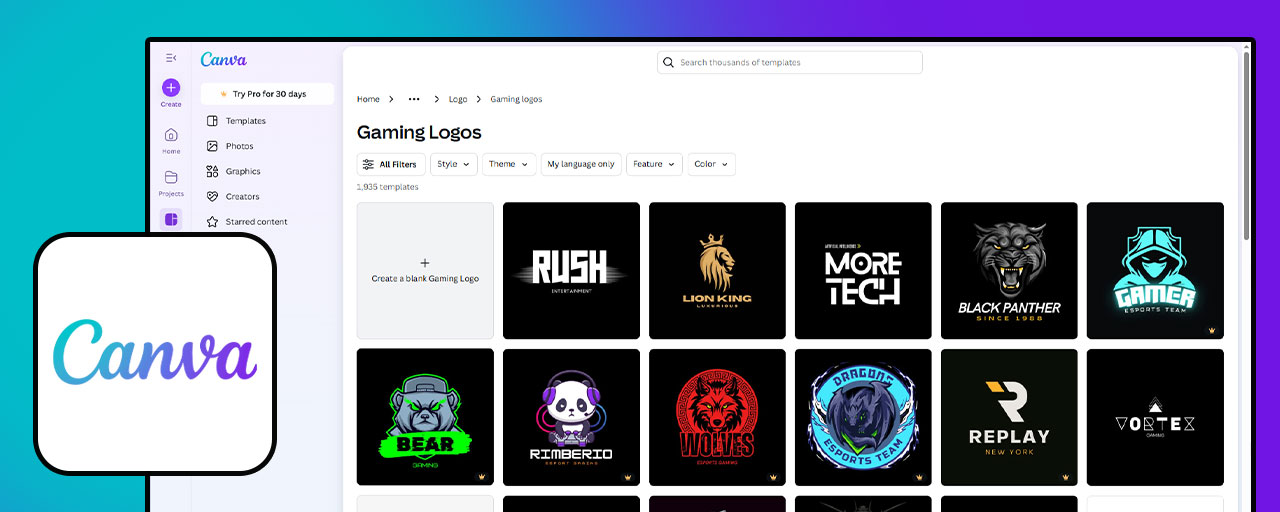Open Projects folder icon
Viewport: 1280px width, 512px height.
pos(171,177)
